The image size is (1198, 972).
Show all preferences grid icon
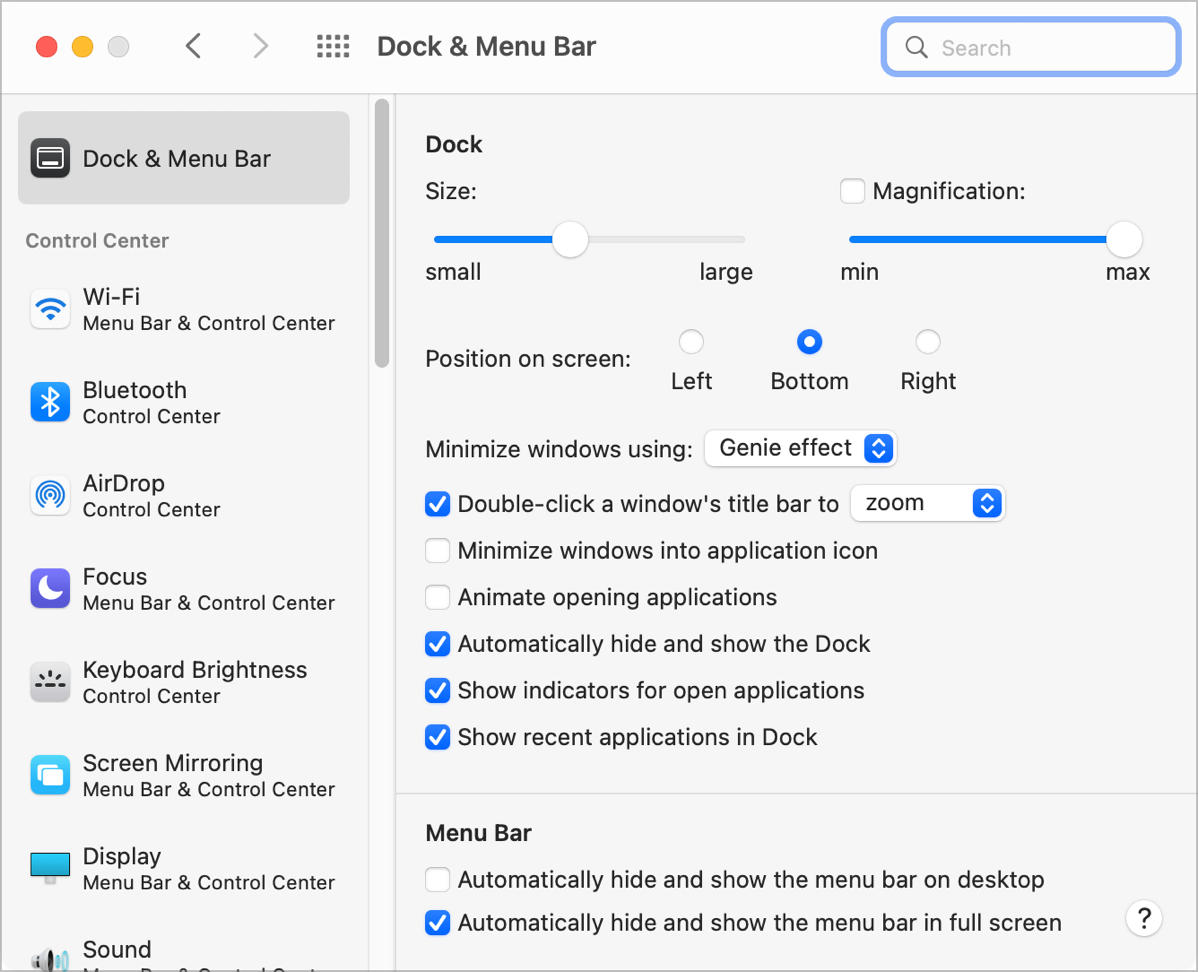[x=333, y=47]
